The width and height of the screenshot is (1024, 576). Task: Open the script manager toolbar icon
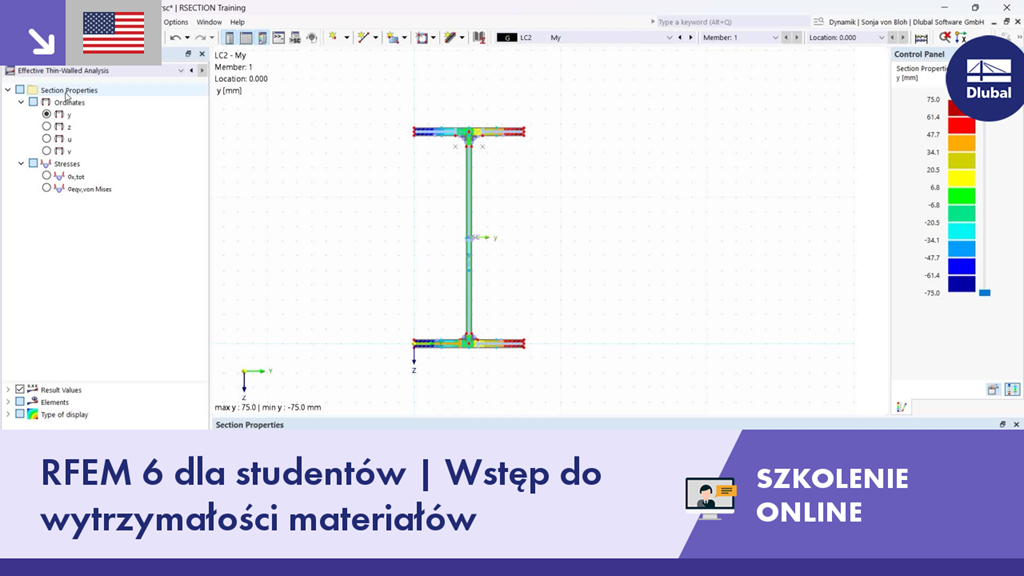pos(295,38)
